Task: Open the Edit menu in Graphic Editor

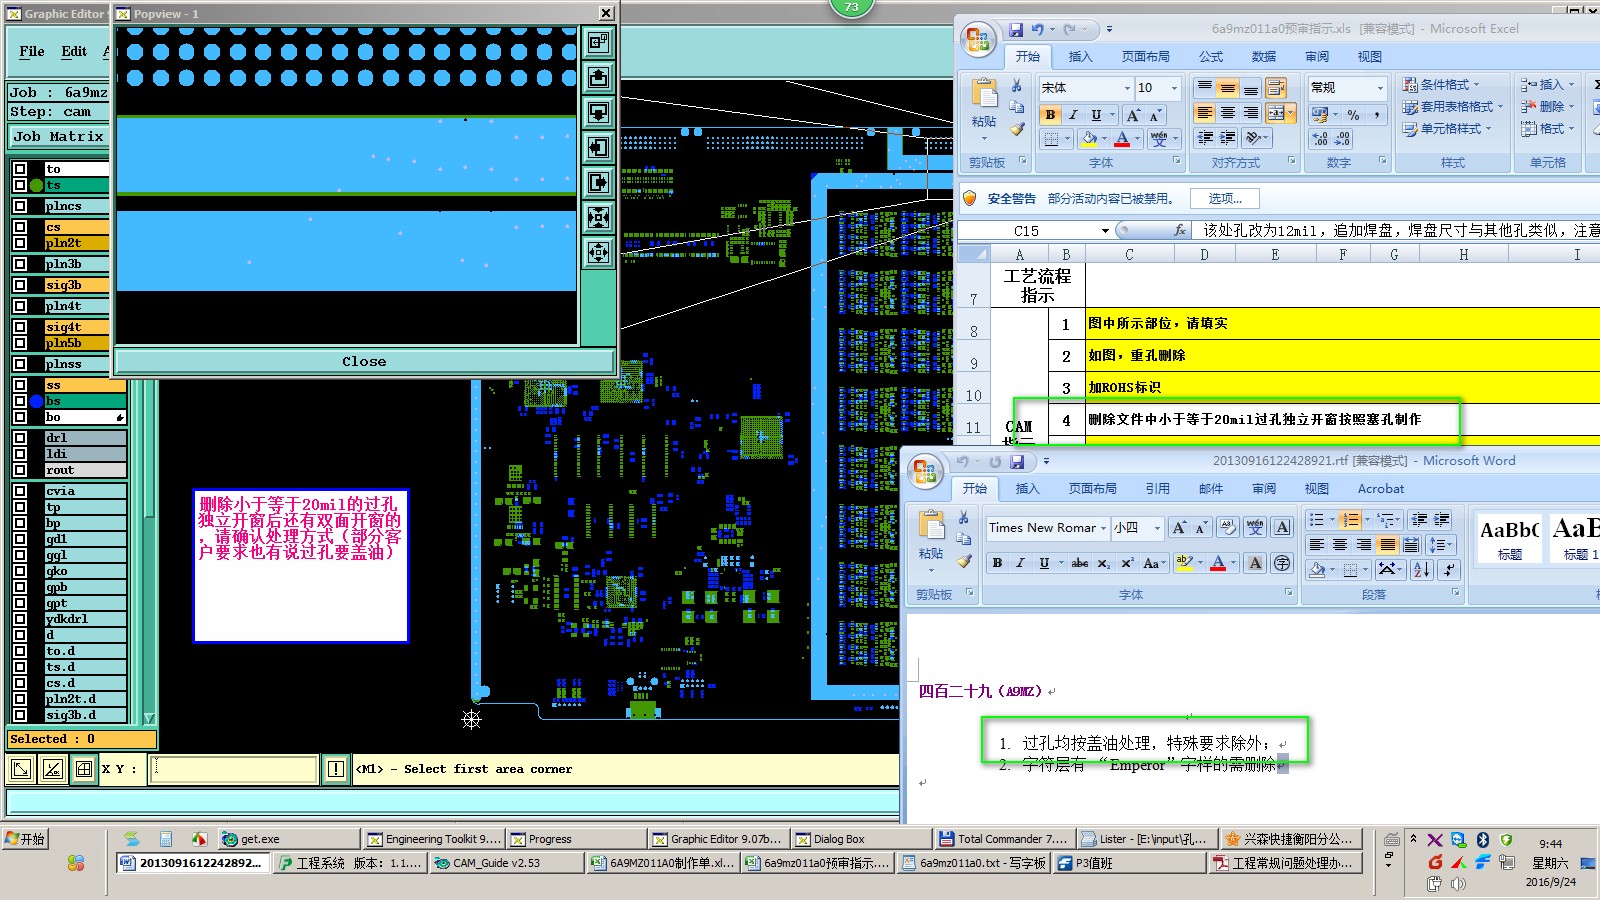Action: [x=74, y=51]
